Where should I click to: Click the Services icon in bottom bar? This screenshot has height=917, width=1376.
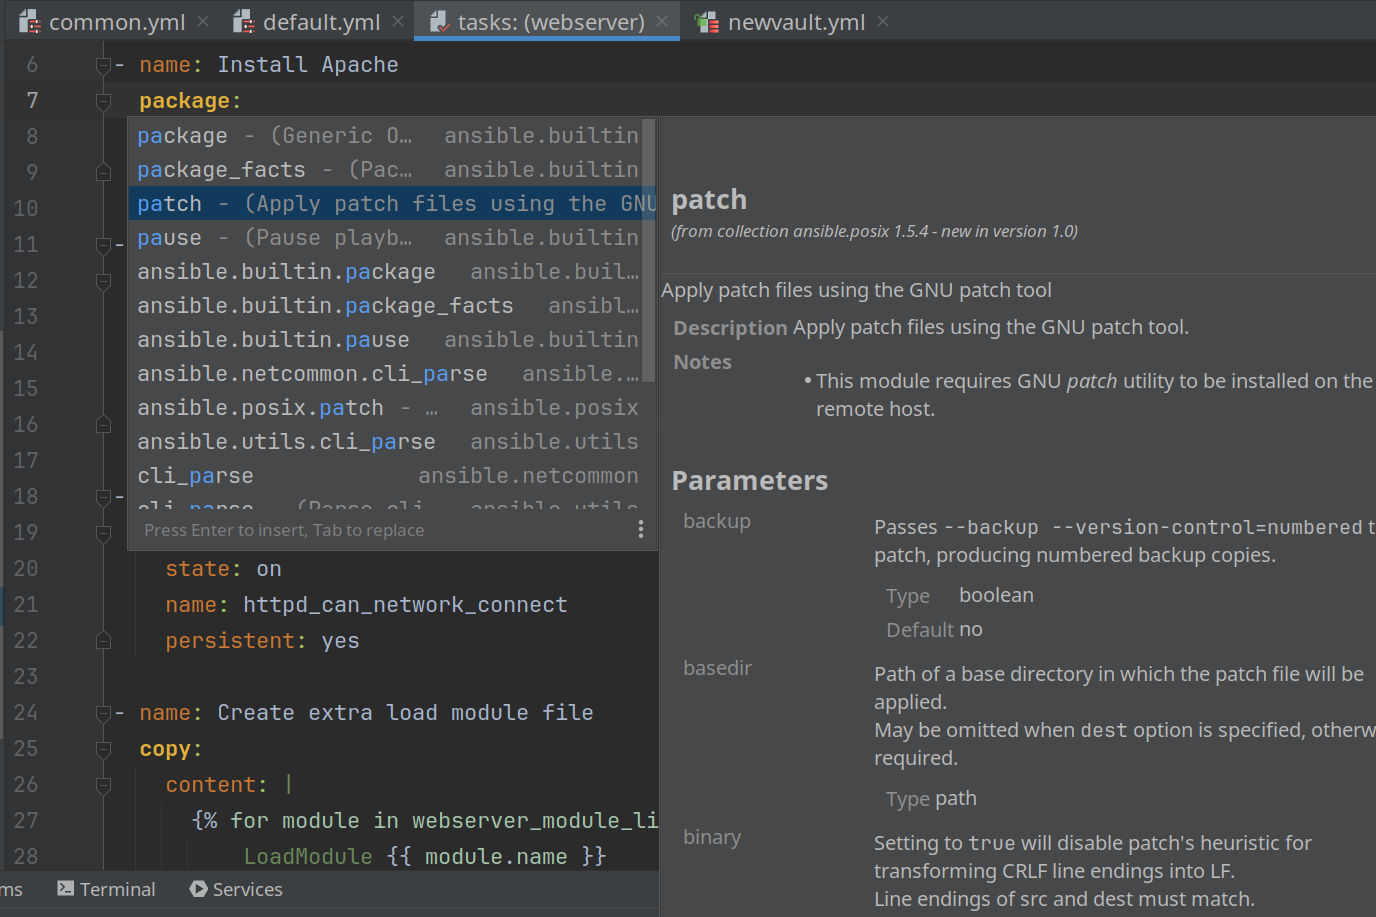pos(198,889)
